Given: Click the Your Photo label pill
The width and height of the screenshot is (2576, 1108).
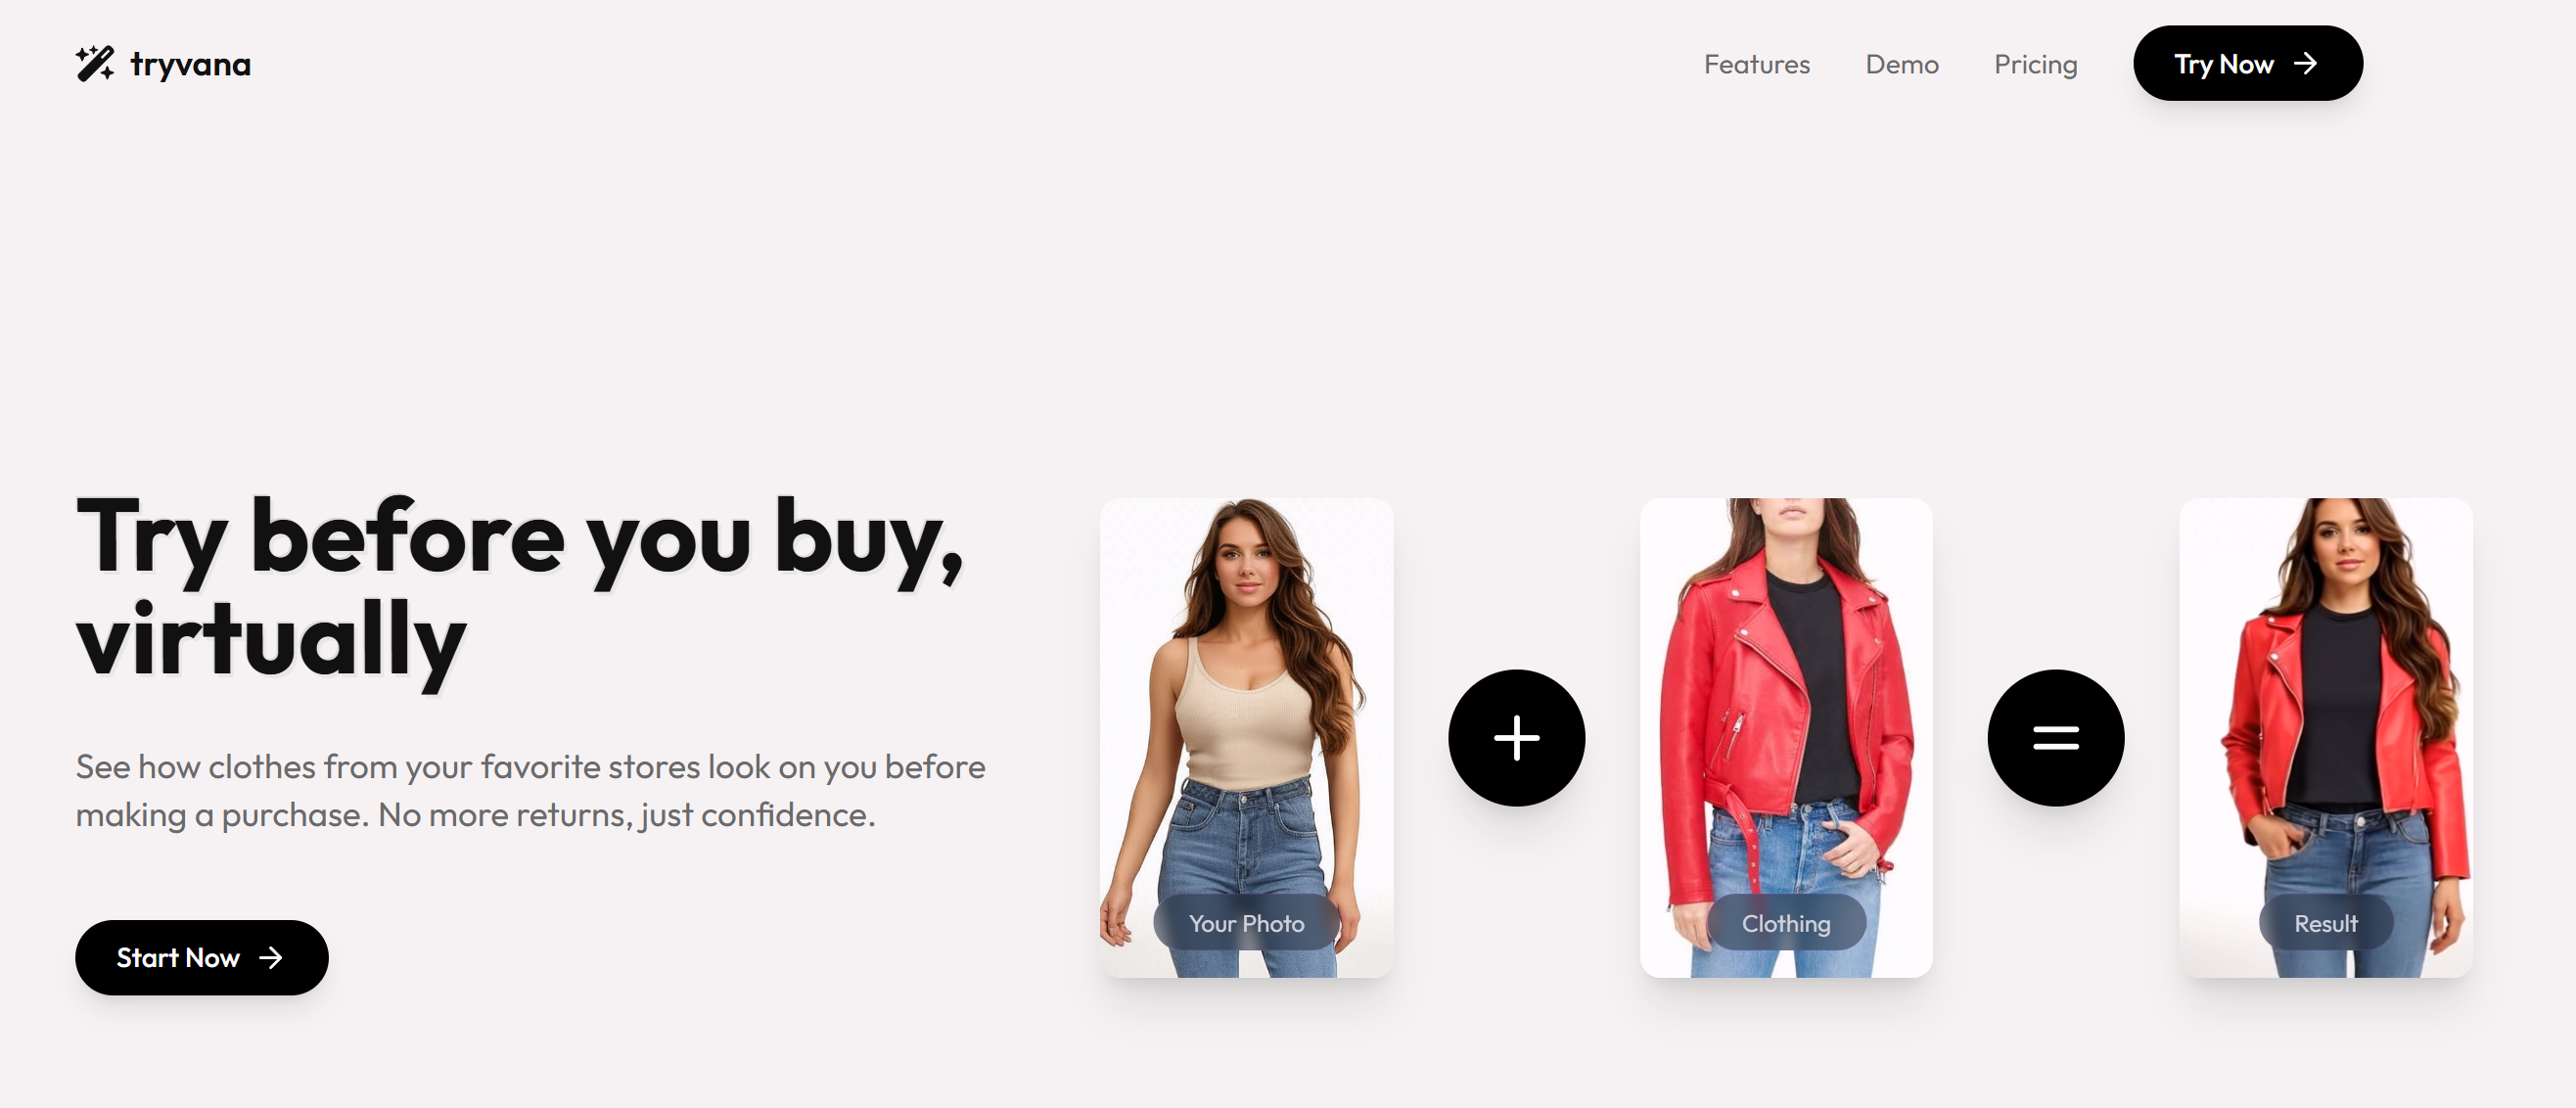Looking at the screenshot, I should tap(1246, 923).
